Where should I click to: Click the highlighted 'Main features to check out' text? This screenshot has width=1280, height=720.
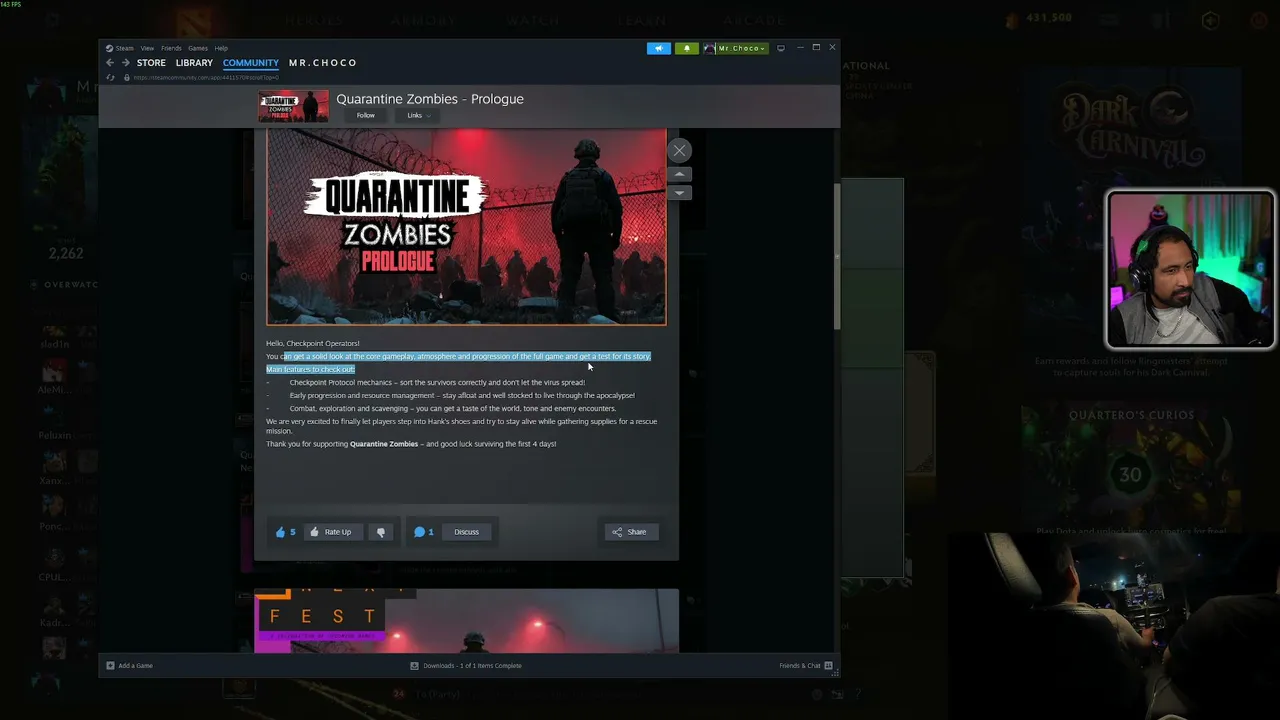310,370
